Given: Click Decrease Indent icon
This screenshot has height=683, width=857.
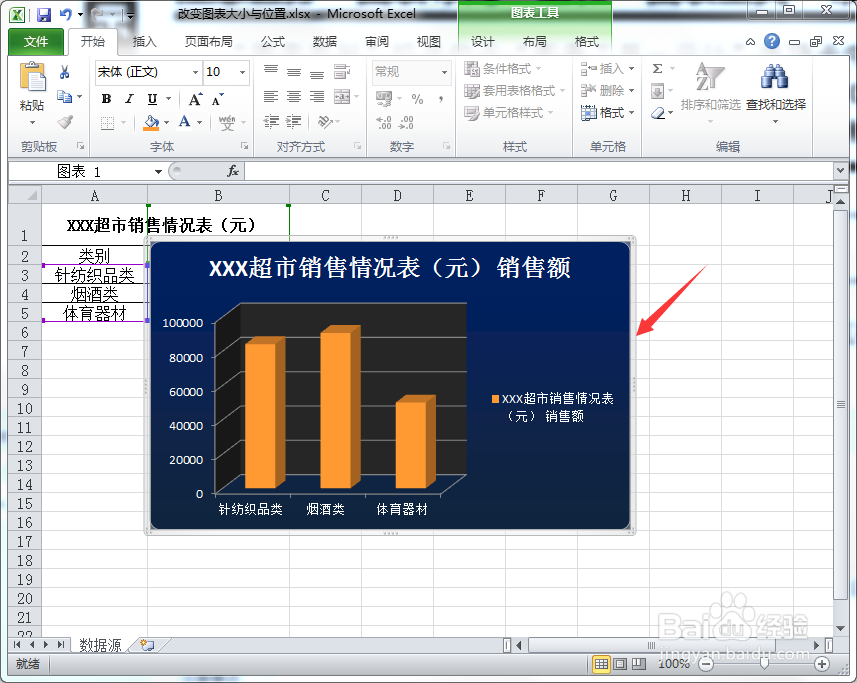Looking at the screenshot, I should (271, 121).
